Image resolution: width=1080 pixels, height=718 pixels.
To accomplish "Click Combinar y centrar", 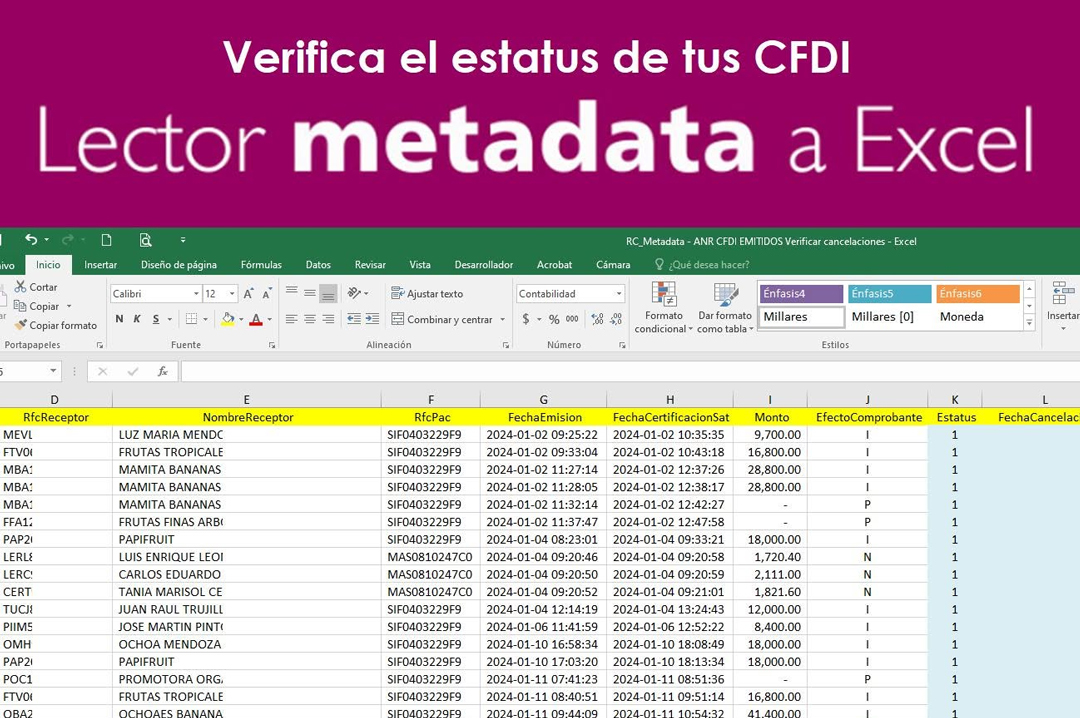I will click(442, 319).
